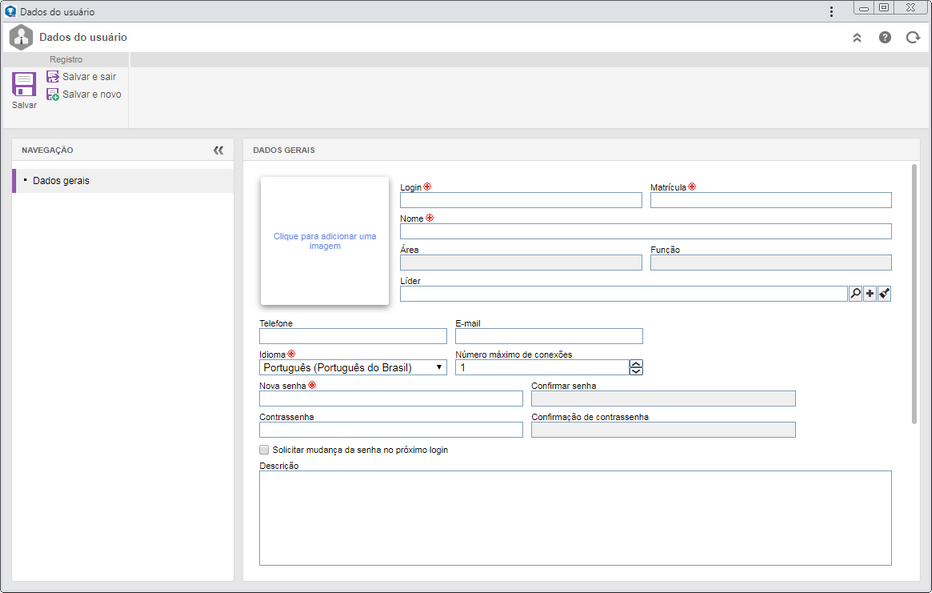Click the Nome input field
The height and width of the screenshot is (593, 932).
click(x=646, y=231)
